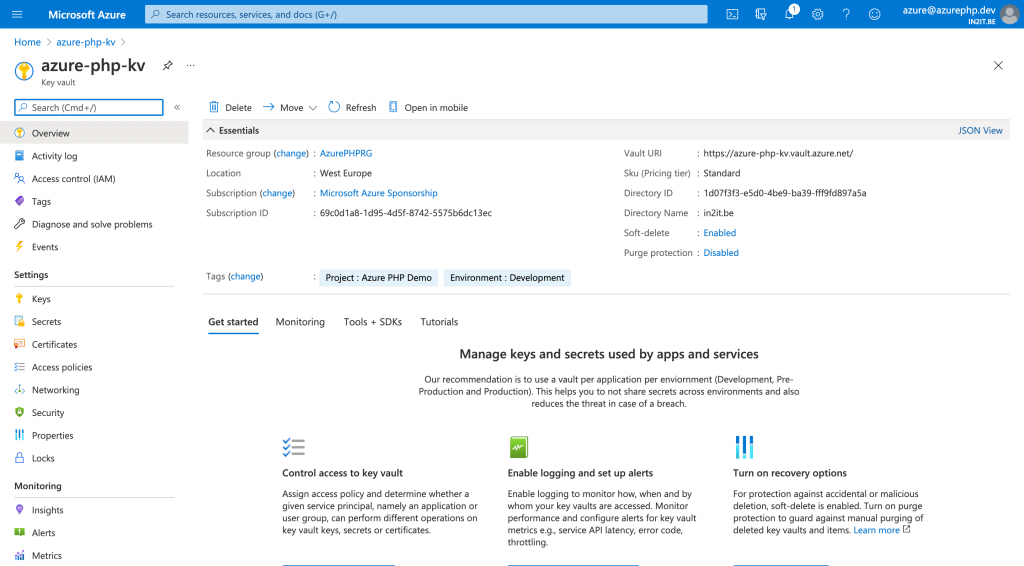Click the Environment : Development tag
The height and width of the screenshot is (566, 1024).
tap(507, 277)
